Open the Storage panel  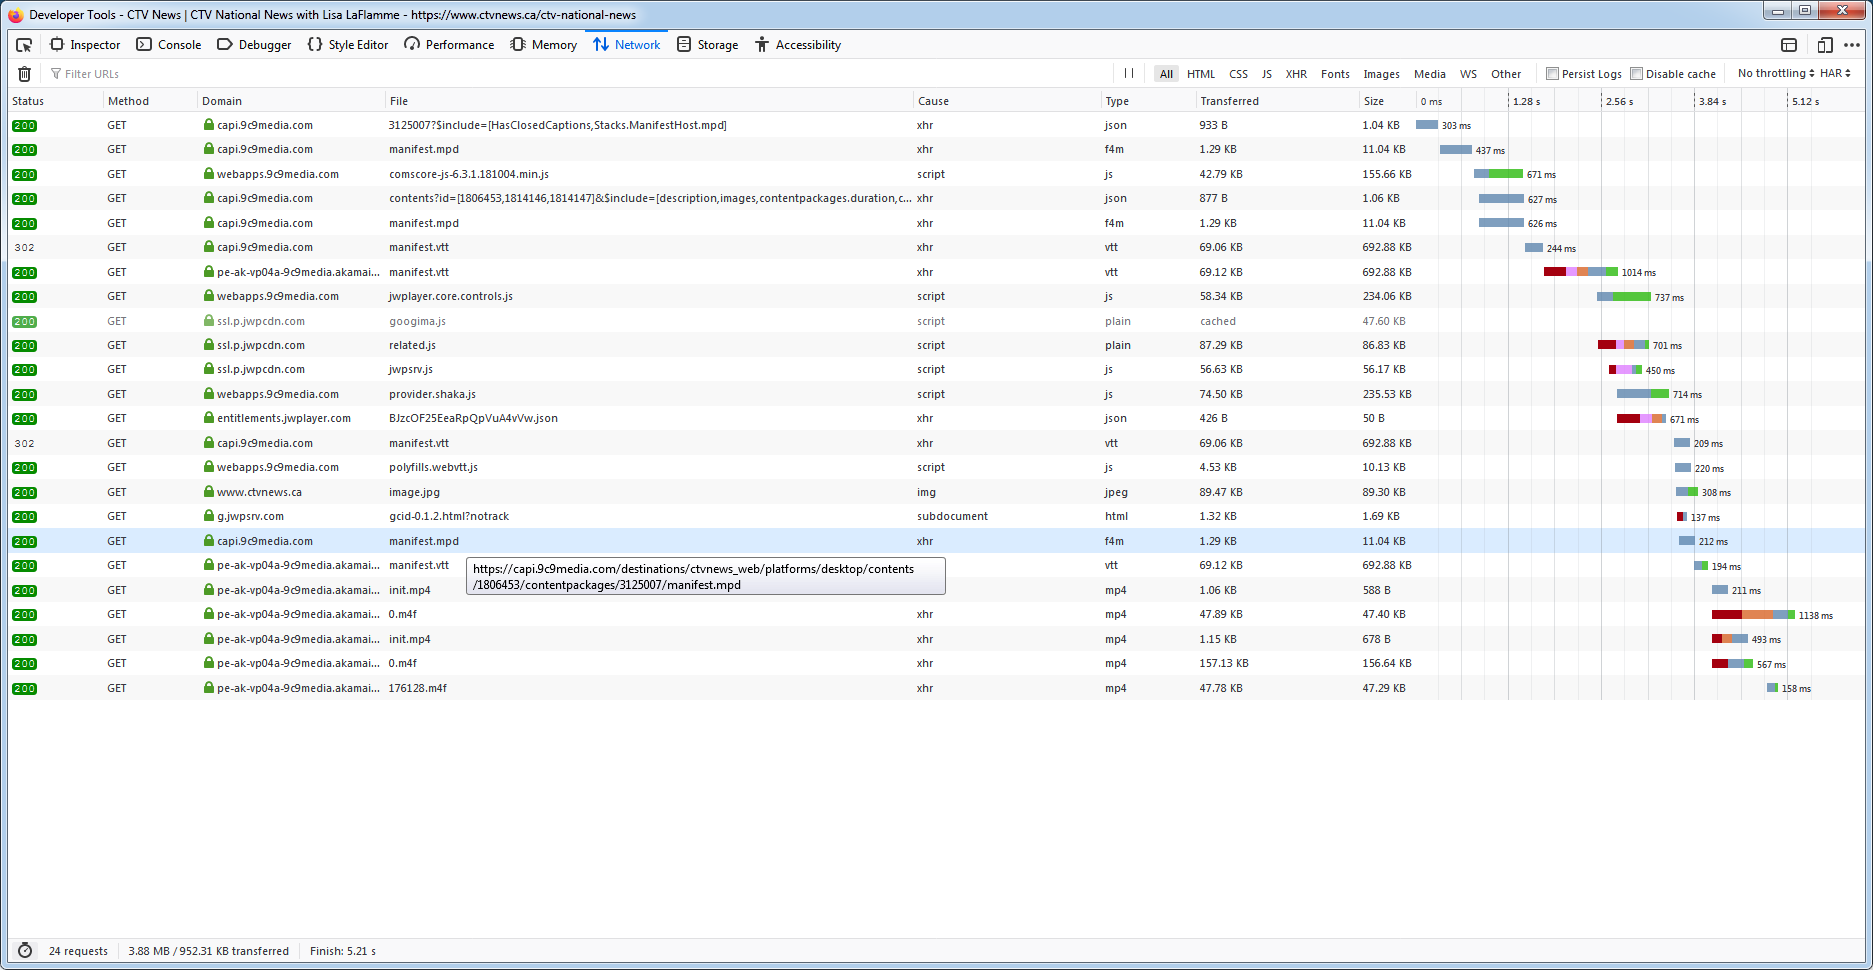[x=708, y=45]
